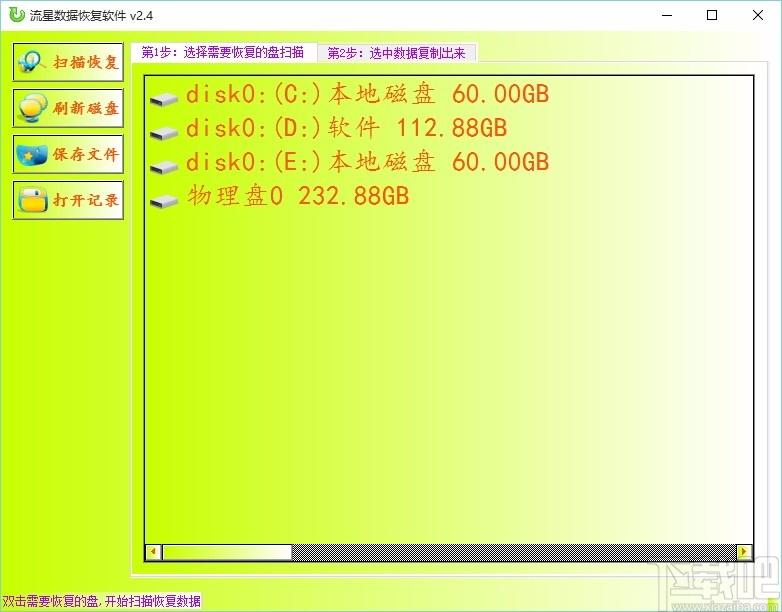Click the green app icon in title bar
The width and height of the screenshot is (782, 612).
16,15
